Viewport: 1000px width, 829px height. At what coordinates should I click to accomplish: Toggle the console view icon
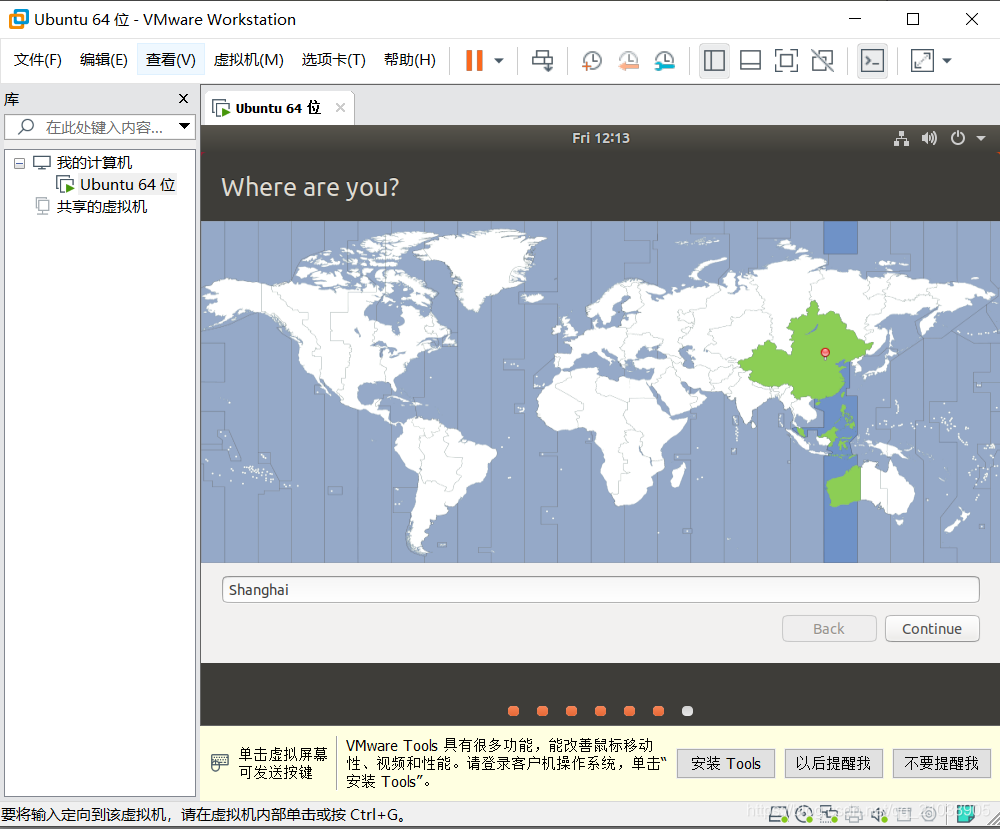point(872,61)
